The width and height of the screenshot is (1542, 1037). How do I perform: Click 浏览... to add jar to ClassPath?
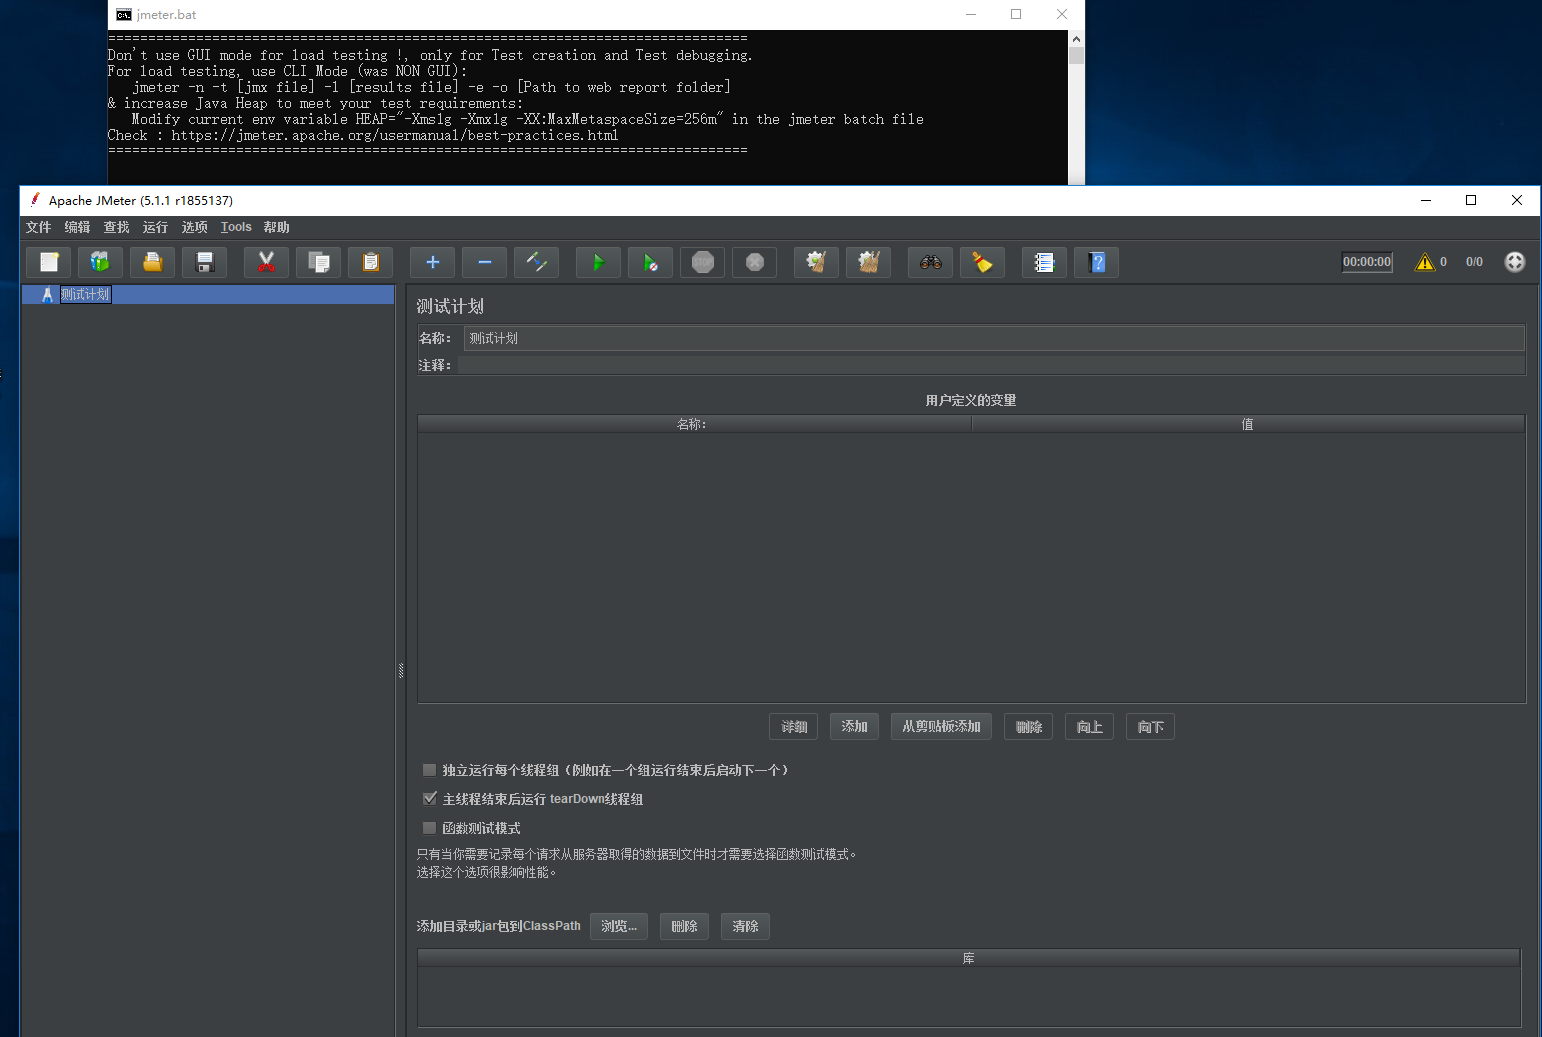click(619, 926)
